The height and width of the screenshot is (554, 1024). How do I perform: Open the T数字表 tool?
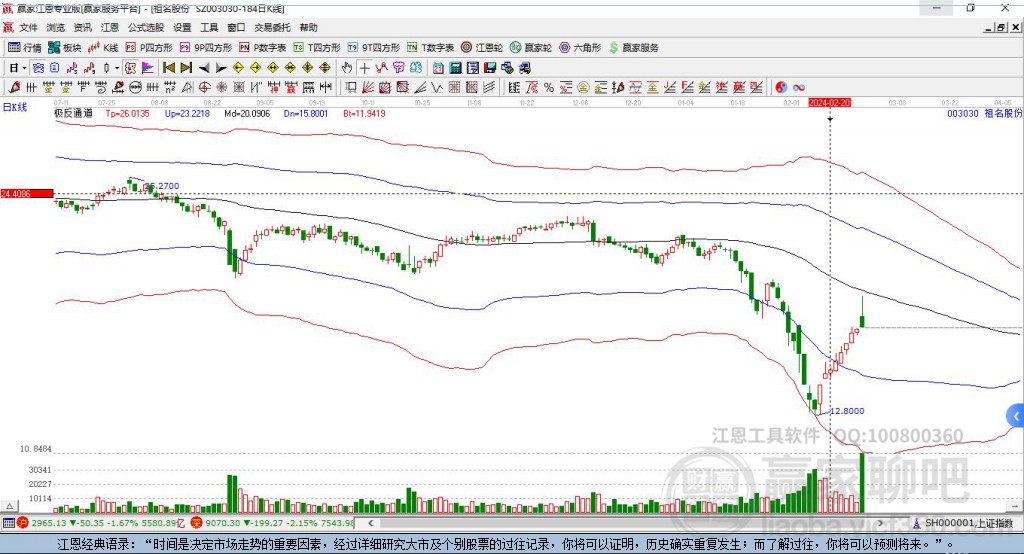[x=430, y=48]
